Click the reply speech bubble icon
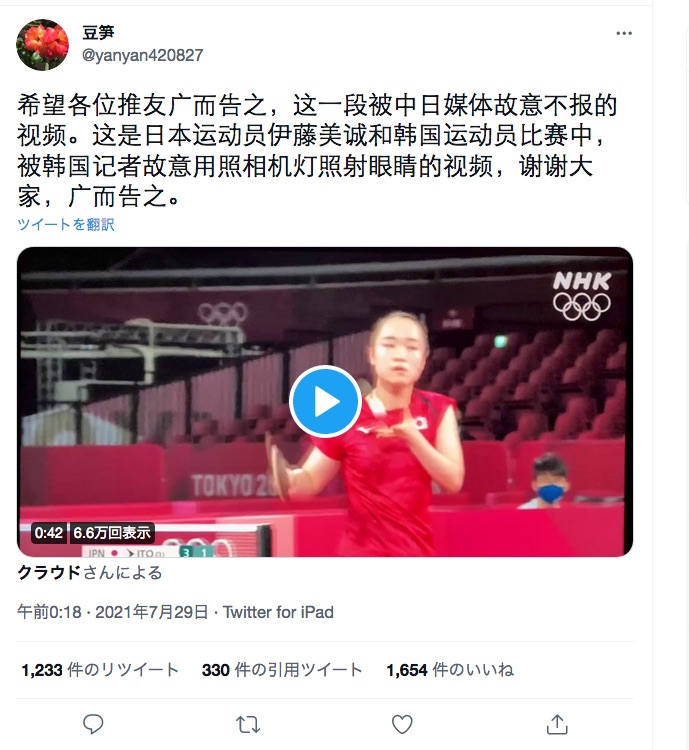This screenshot has height=750, width=689. (93, 724)
